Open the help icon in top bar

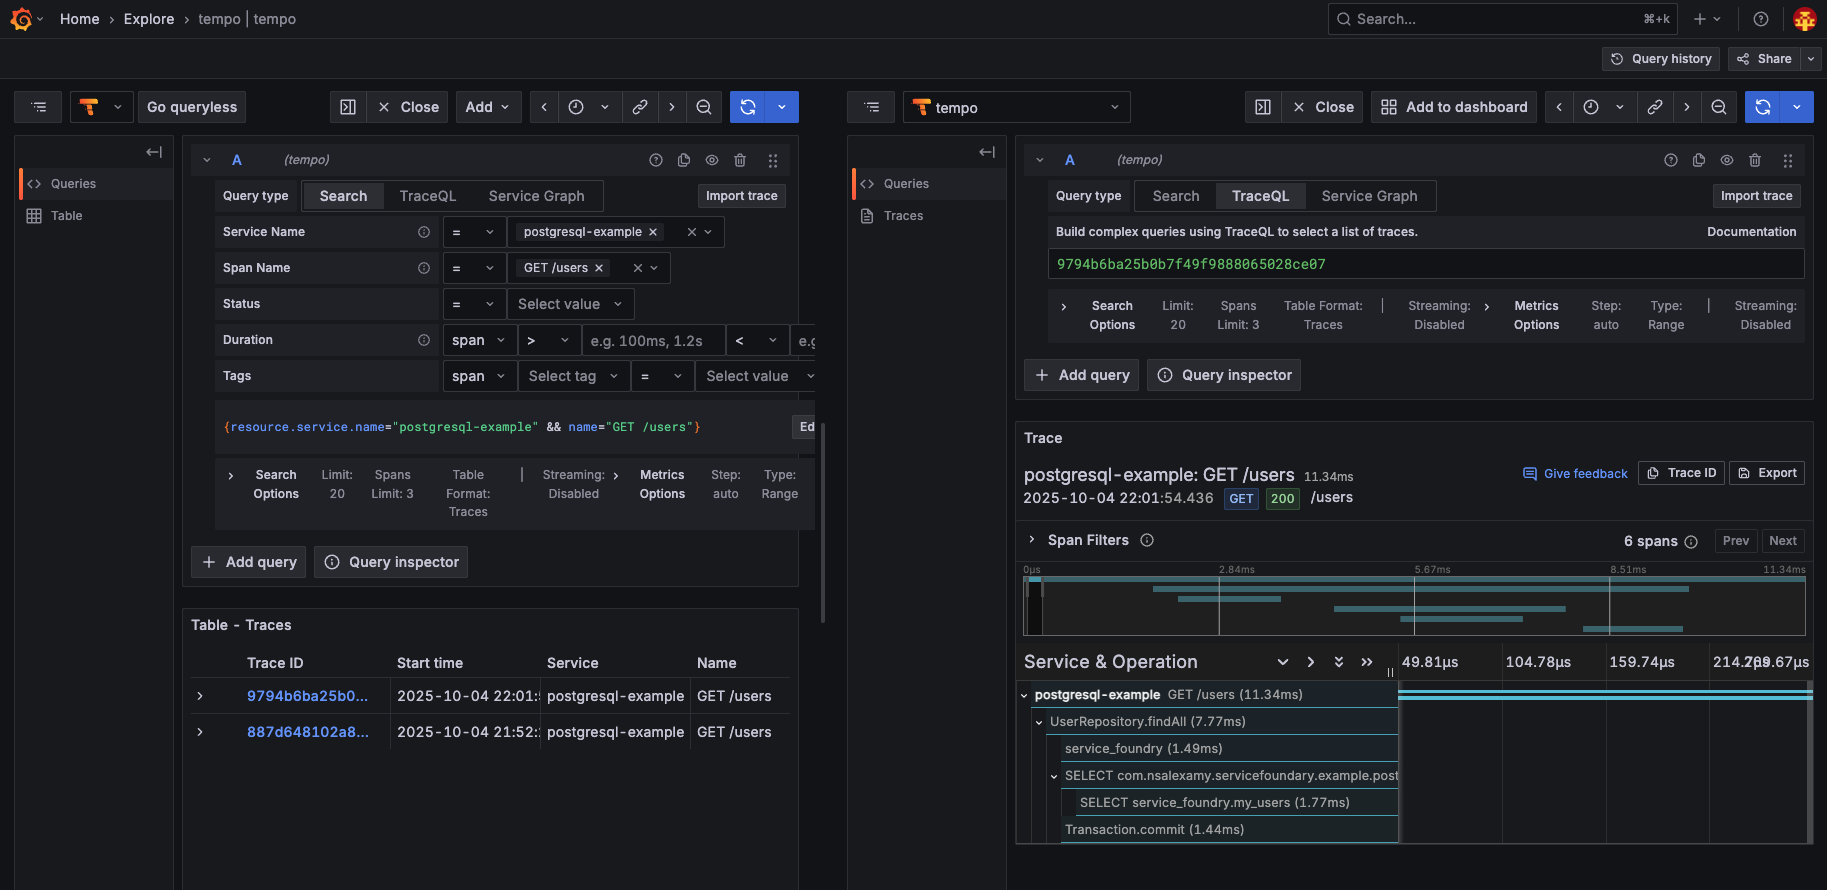click(1761, 19)
